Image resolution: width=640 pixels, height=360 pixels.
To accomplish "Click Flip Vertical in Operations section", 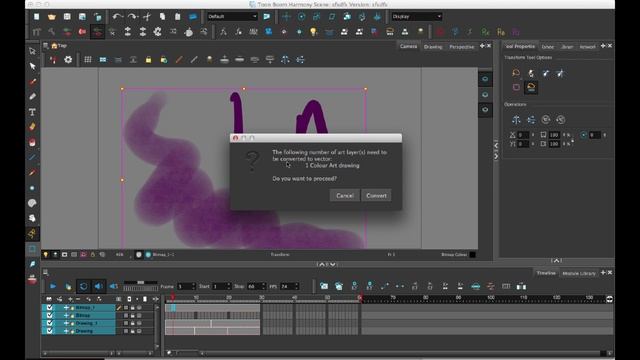I will point(531,120).
